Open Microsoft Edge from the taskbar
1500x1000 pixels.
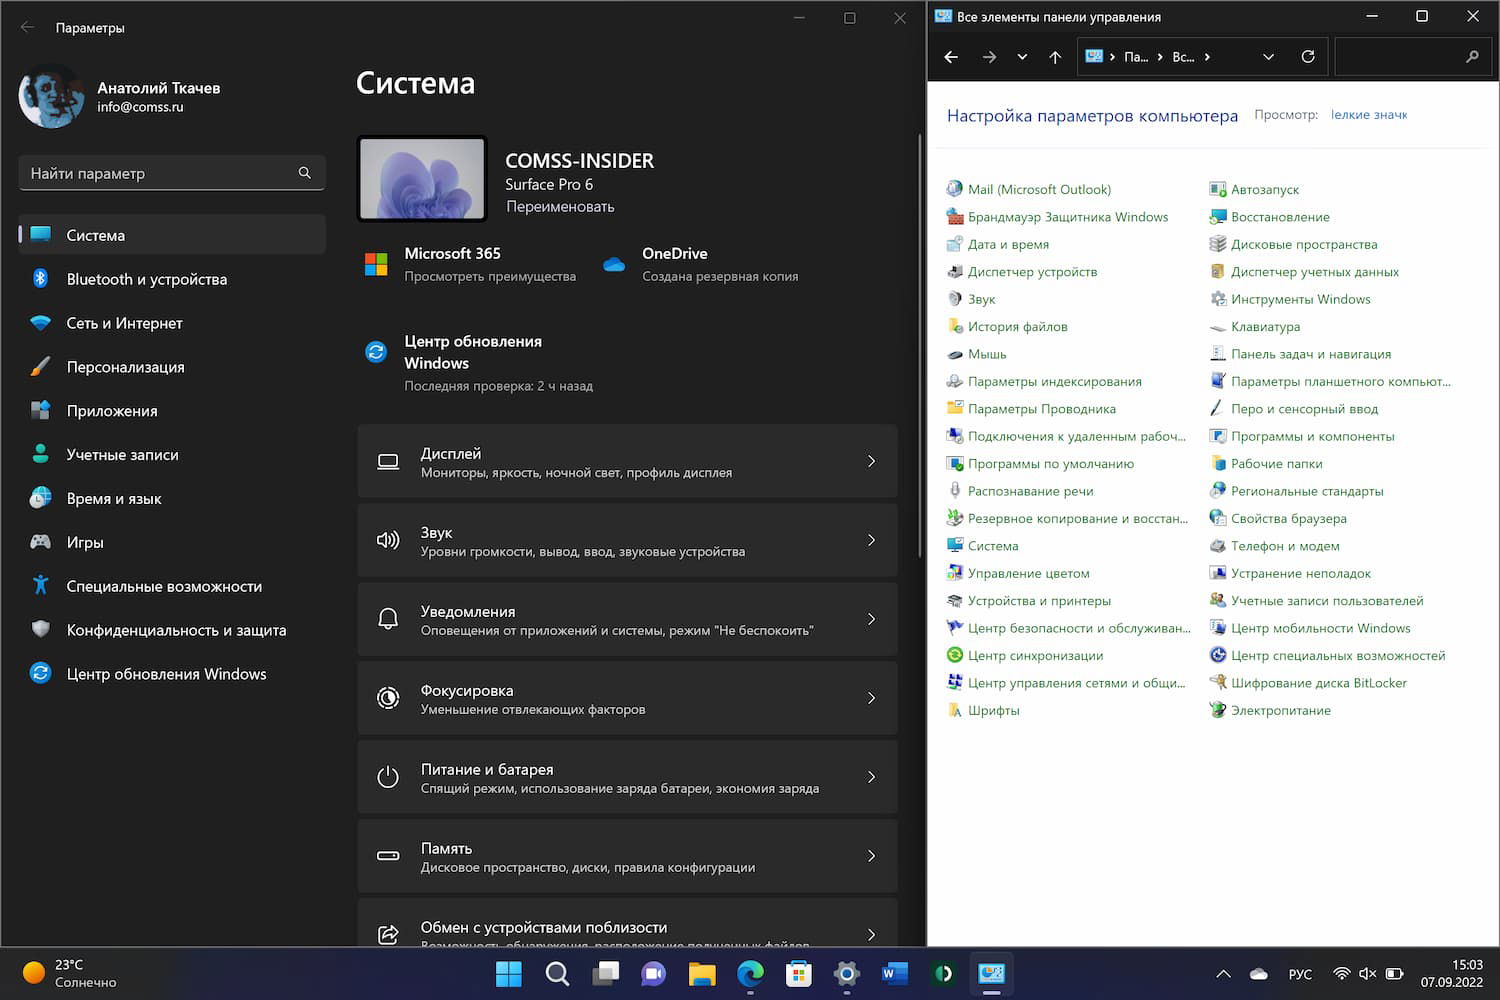750,973
